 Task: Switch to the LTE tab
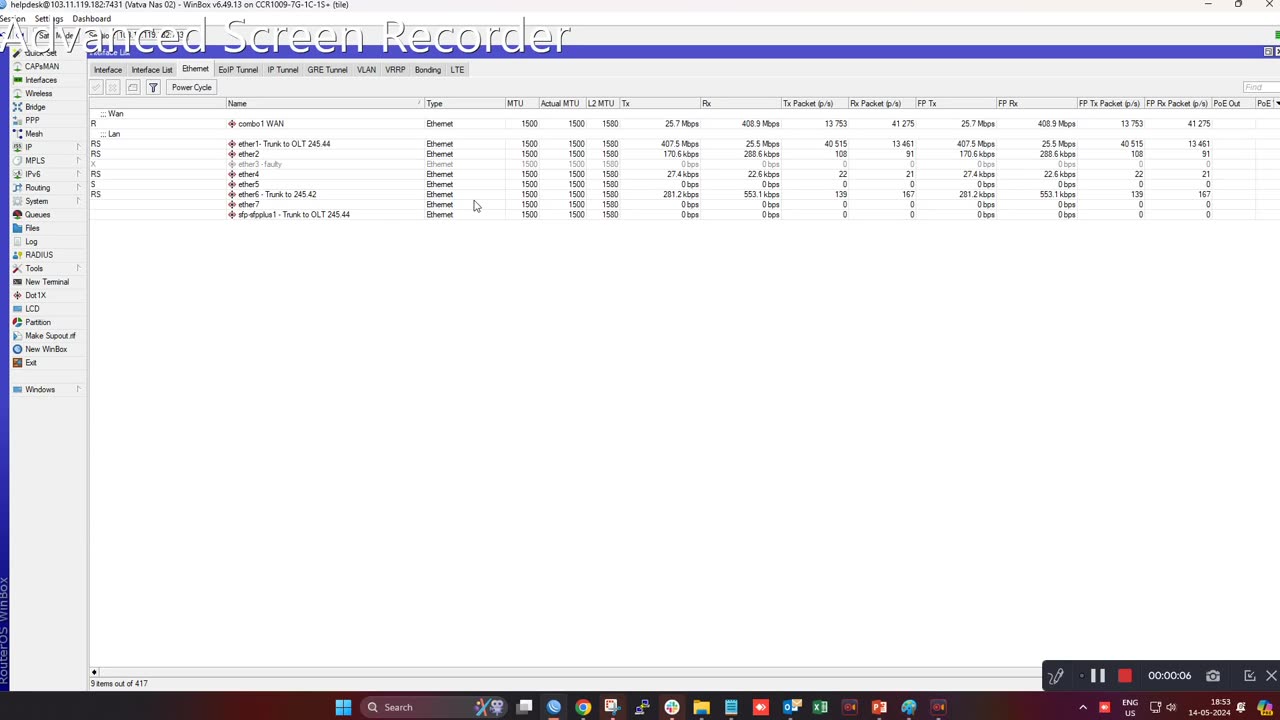click(457, 70)
